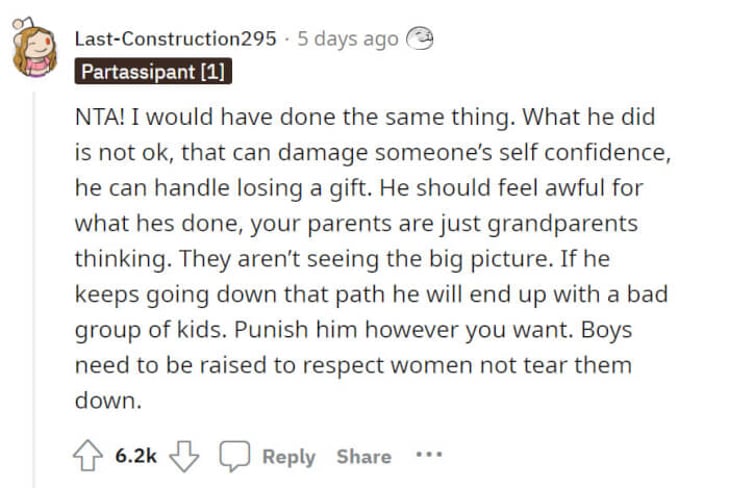
Task: Click the "NTA!" verdict at comment start
Action: click(100, 117)
